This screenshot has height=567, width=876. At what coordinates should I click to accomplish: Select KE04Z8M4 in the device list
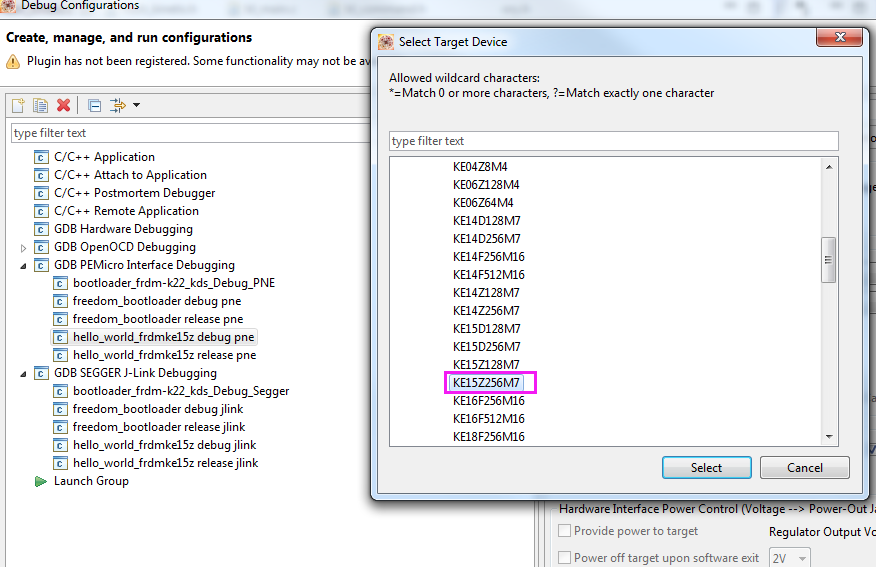click(480, 166)
